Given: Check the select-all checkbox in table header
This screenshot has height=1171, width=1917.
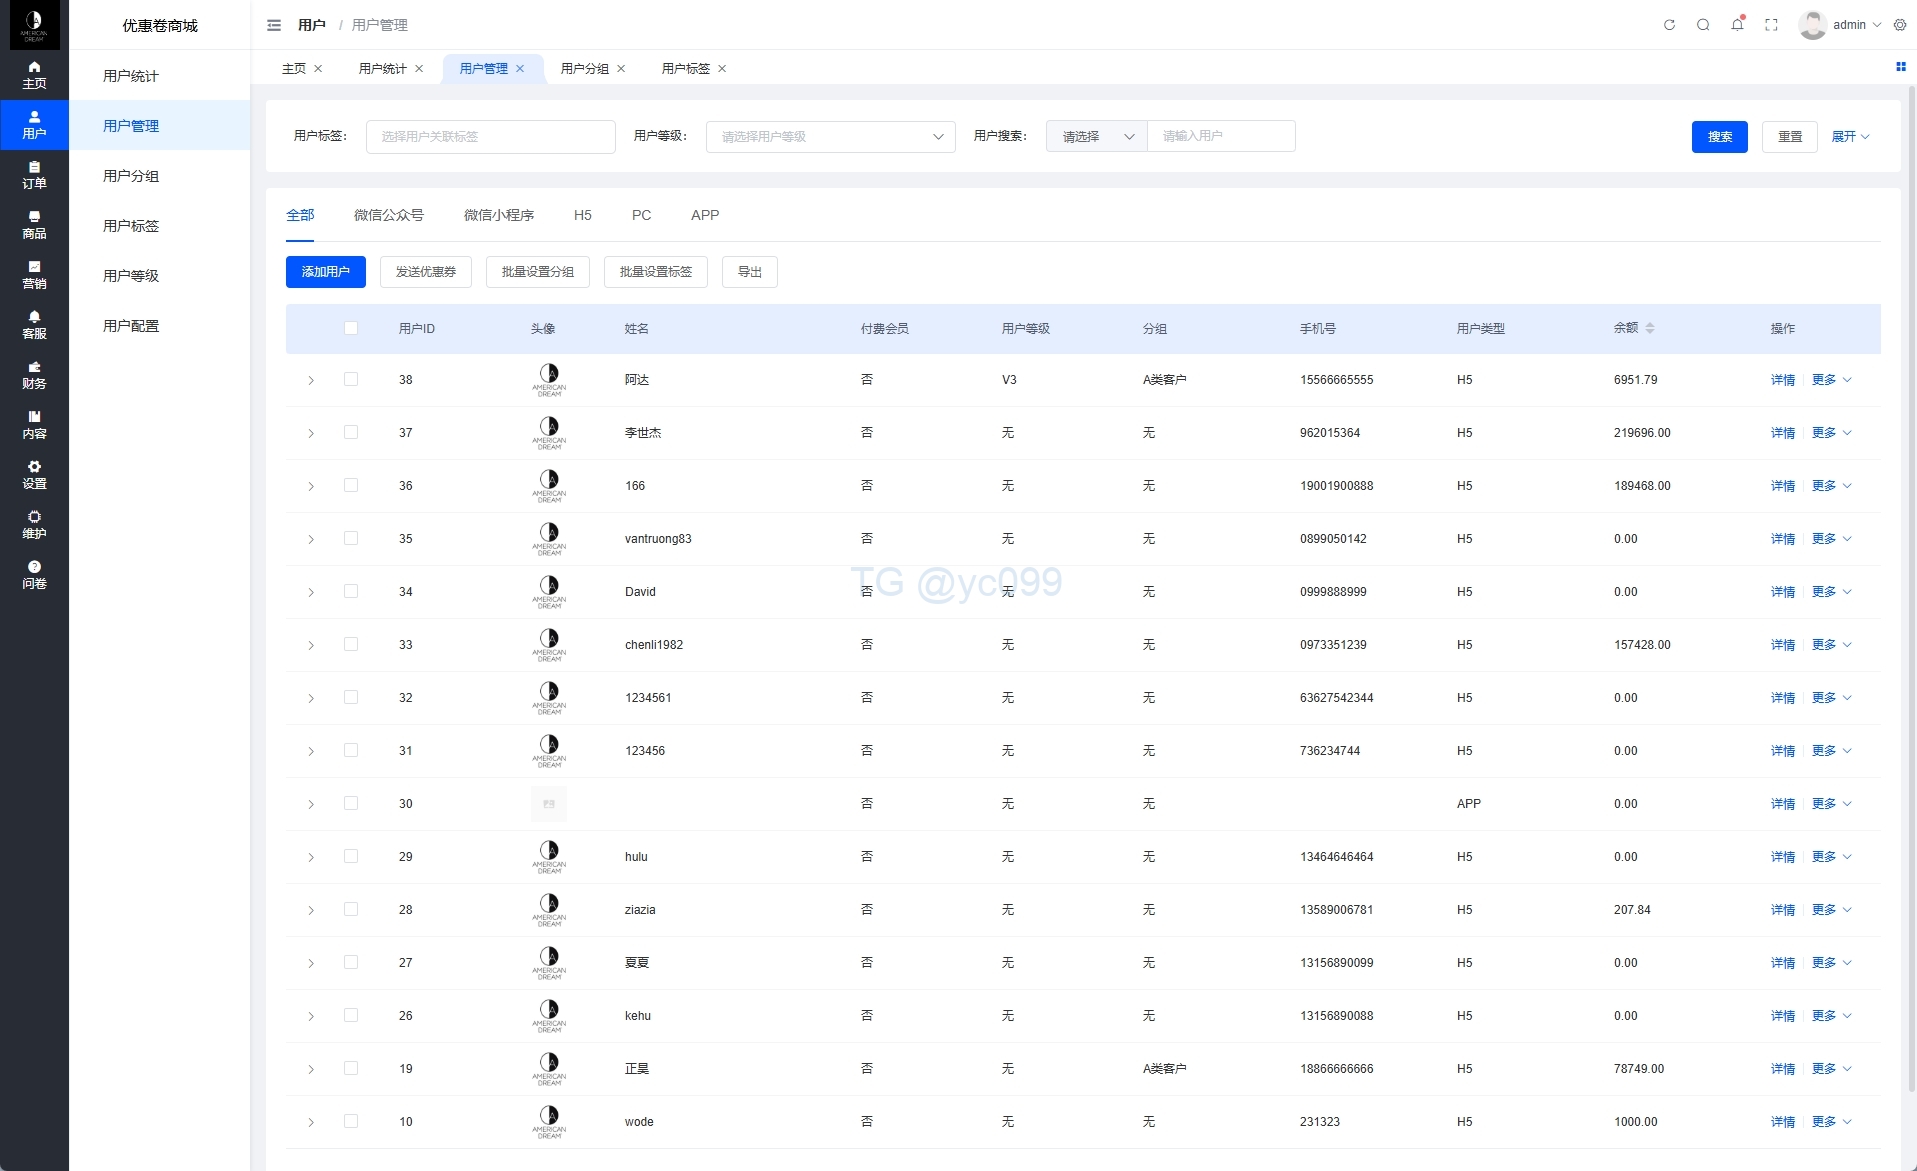Looking at the screenshot, I should [351, 328].
